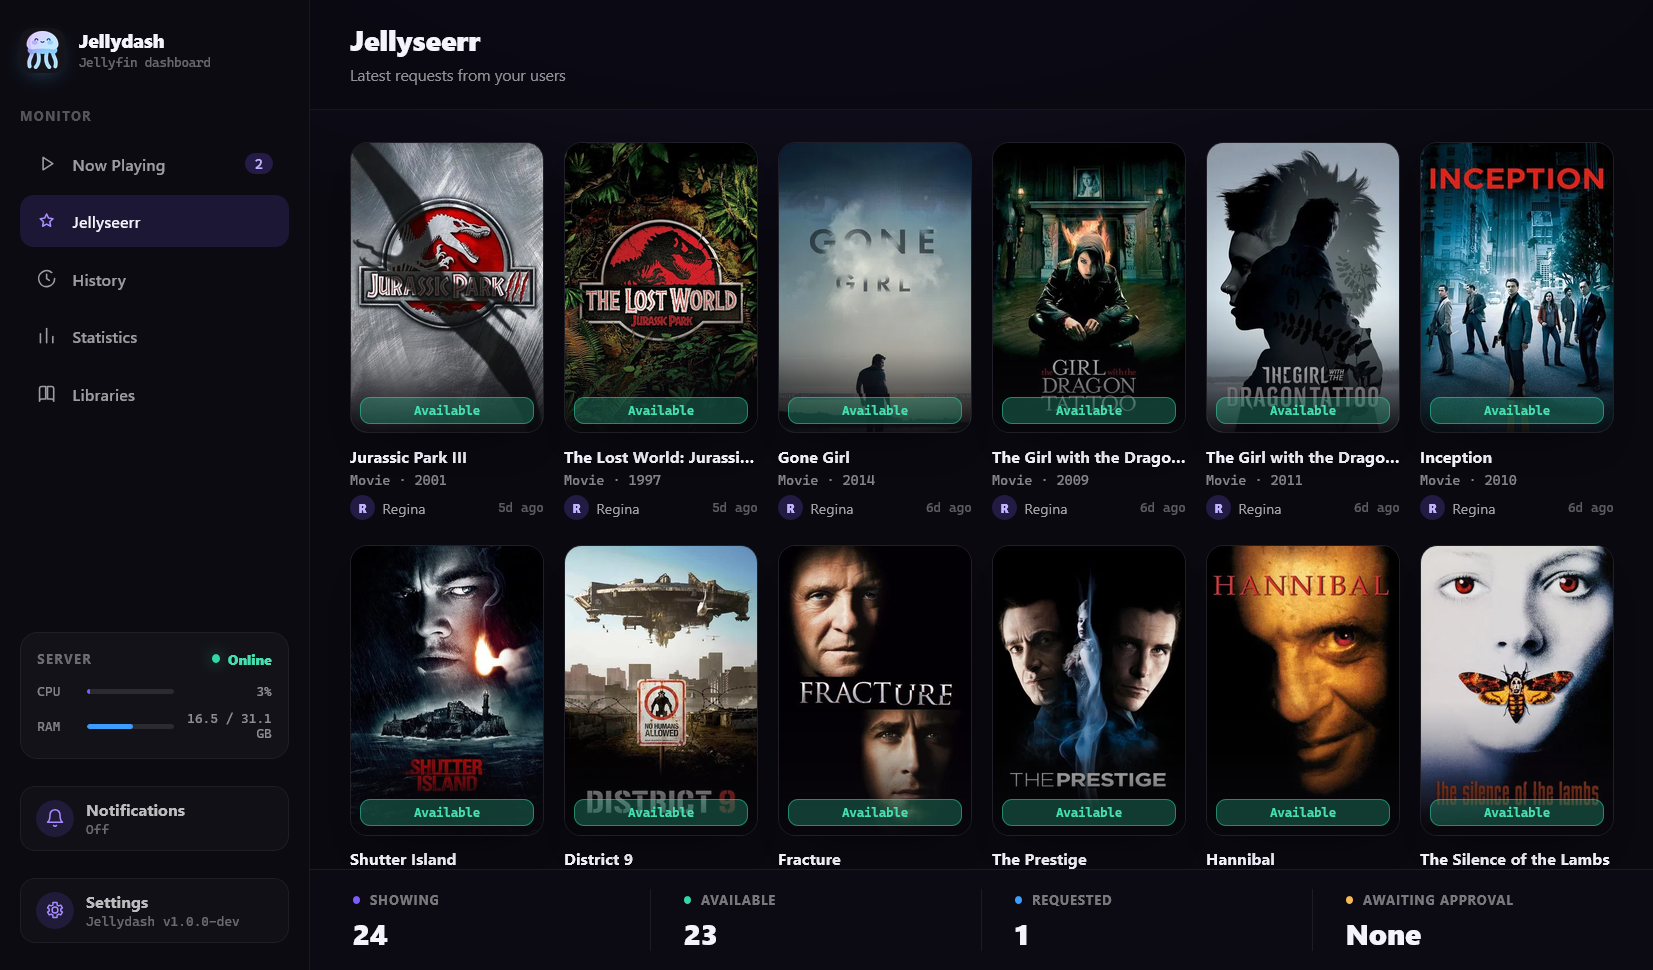The width and height of the screenshot is (1653, 970).
Task: Click the 16.5 / 31.1 GB RAM value
Action: click(x=229, y=726)
